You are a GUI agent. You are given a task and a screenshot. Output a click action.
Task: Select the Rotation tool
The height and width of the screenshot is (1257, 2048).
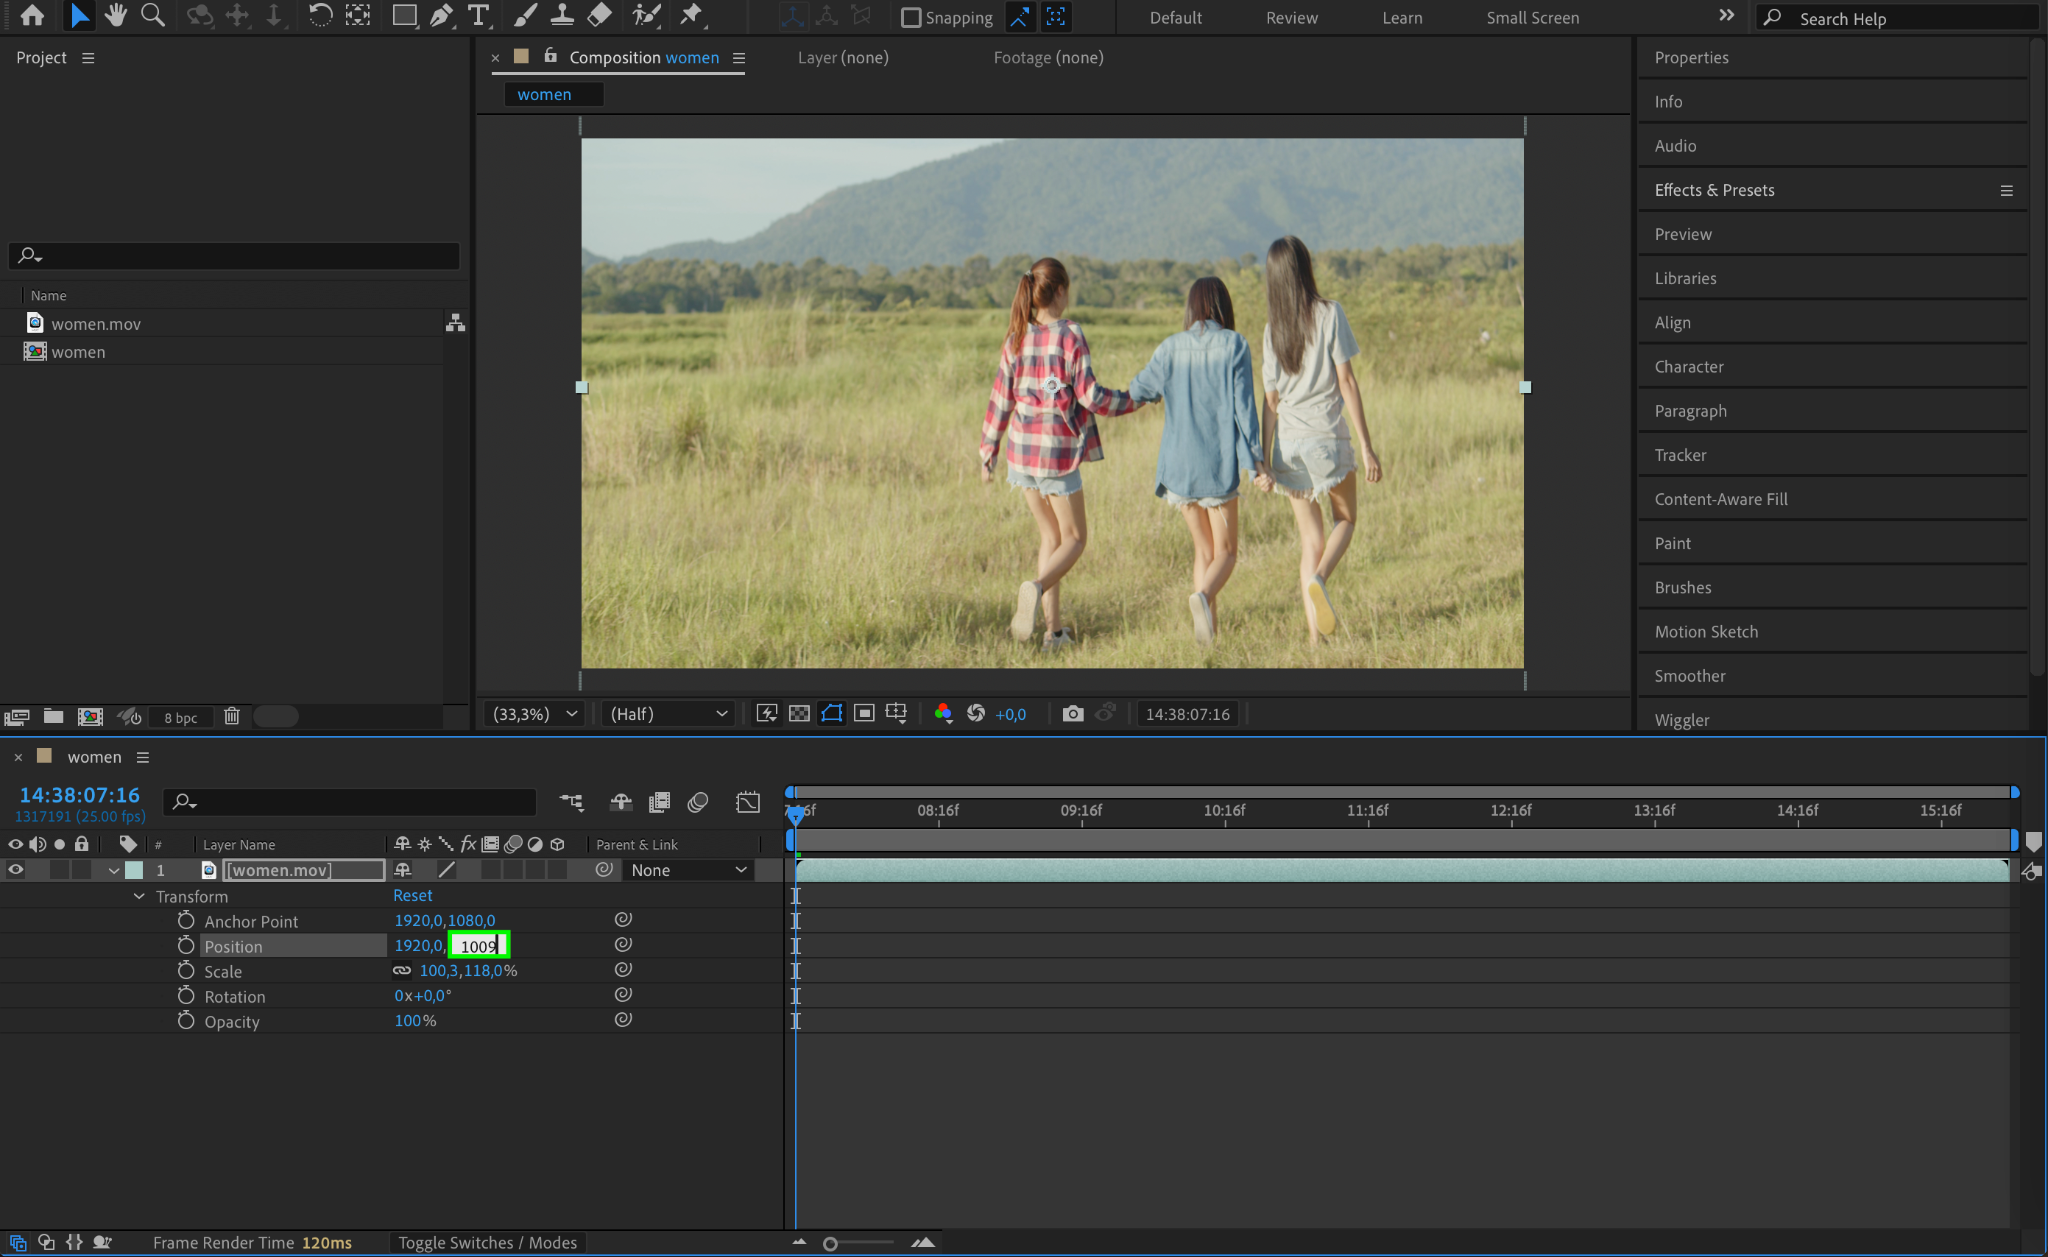point(320,15)
